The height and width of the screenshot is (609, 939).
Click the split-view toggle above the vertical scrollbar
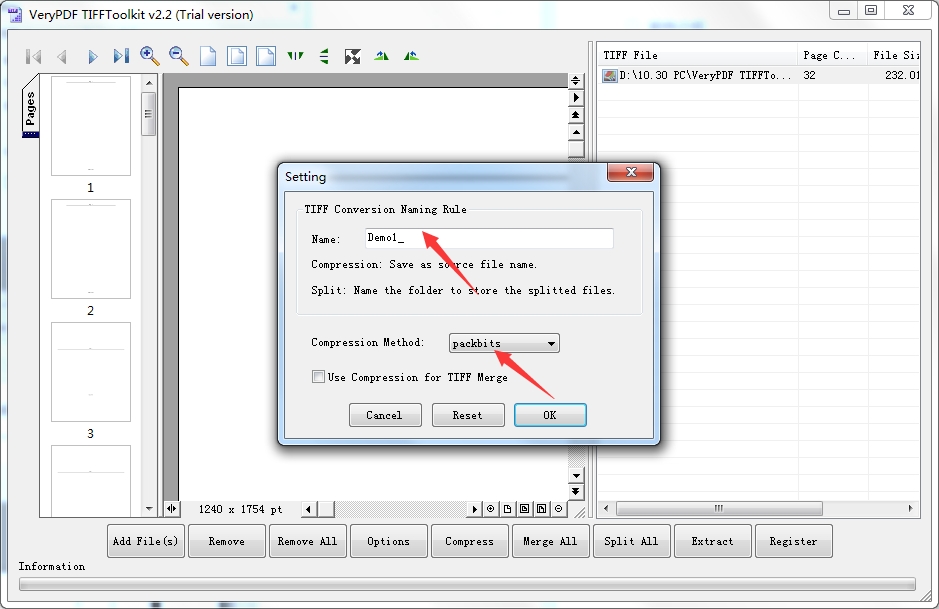click(x=575, y=80)
